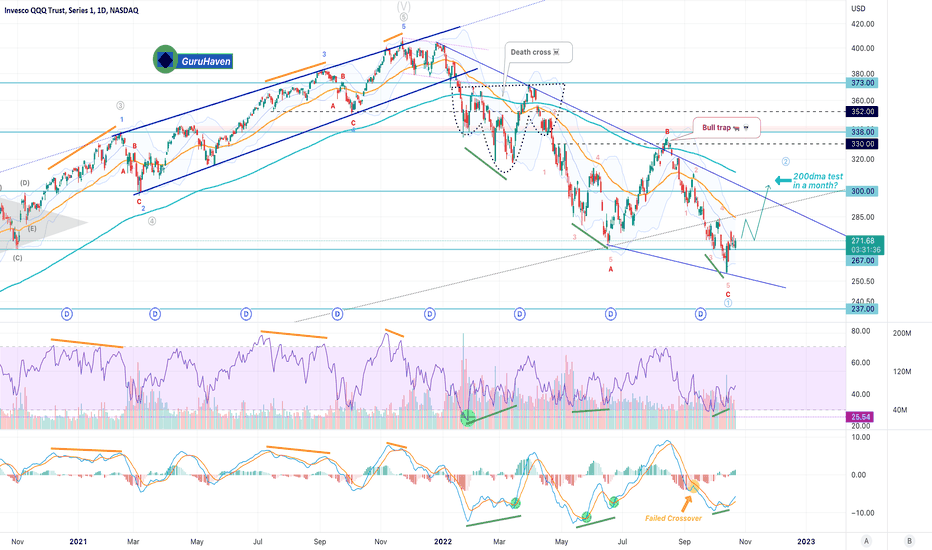This screenshot has width=932, height=550.
Task: Open the Death cross callout annotation
Action: click(539, 52)
